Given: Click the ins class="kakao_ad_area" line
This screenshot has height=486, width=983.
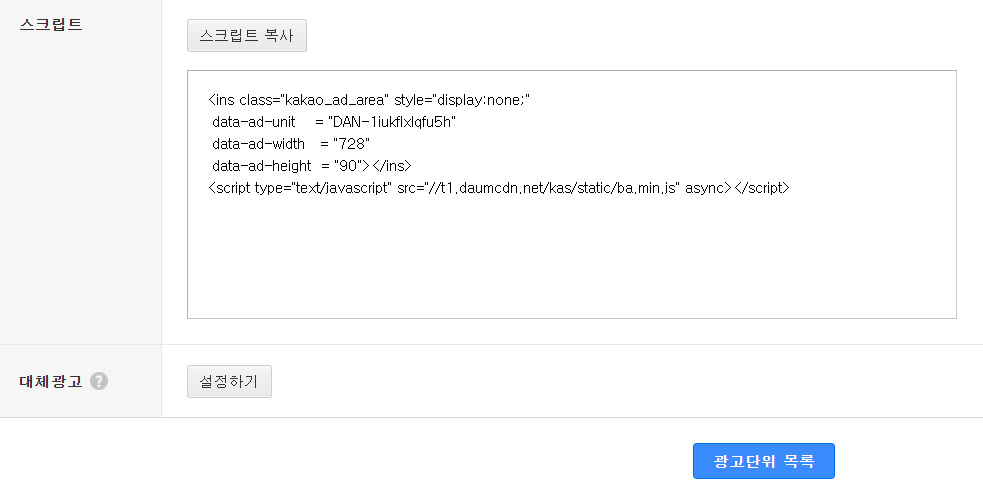Looking at the screenshot, I should 369,100.
